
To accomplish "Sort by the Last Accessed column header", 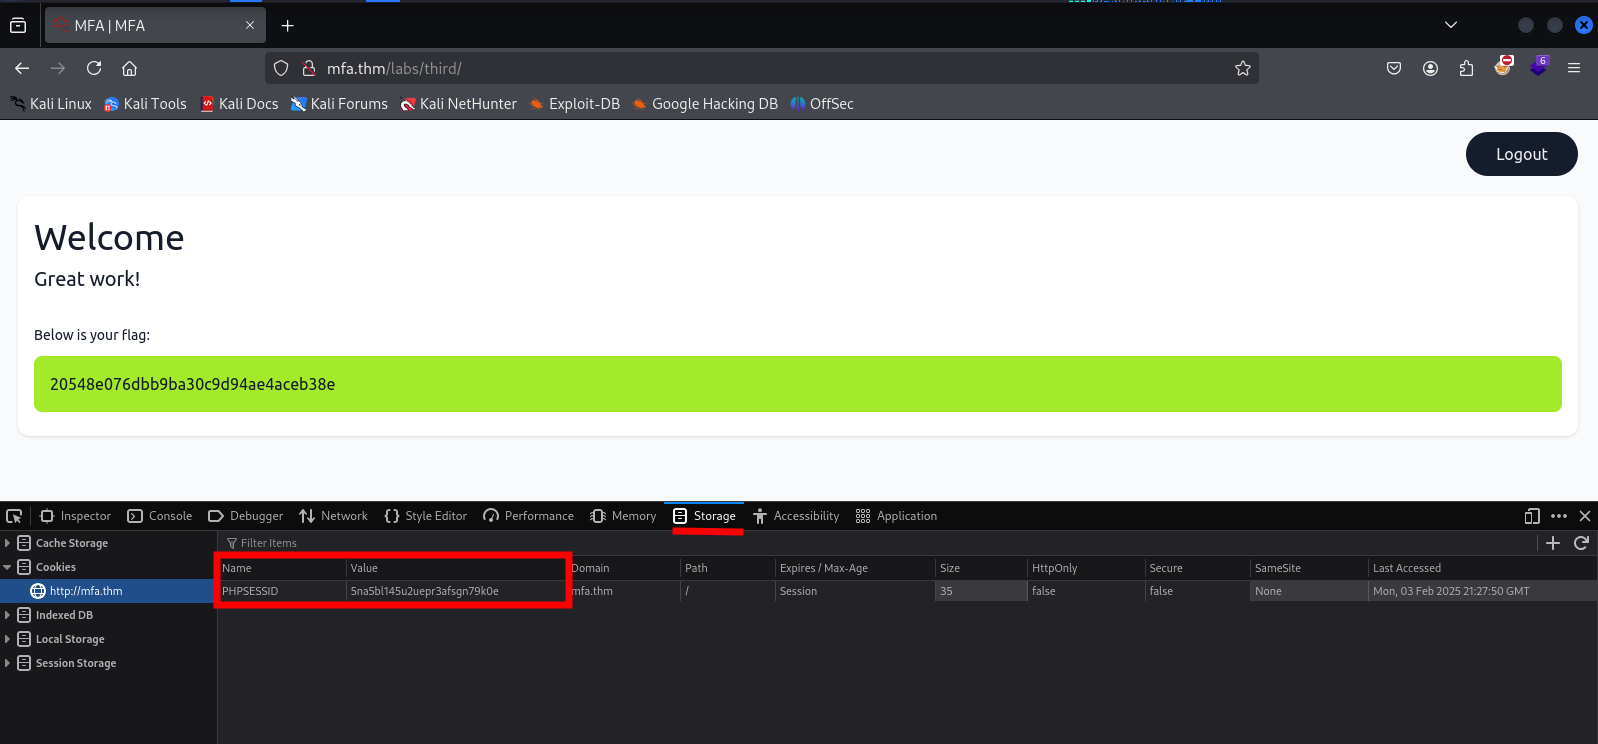I will click(1483, 568).
